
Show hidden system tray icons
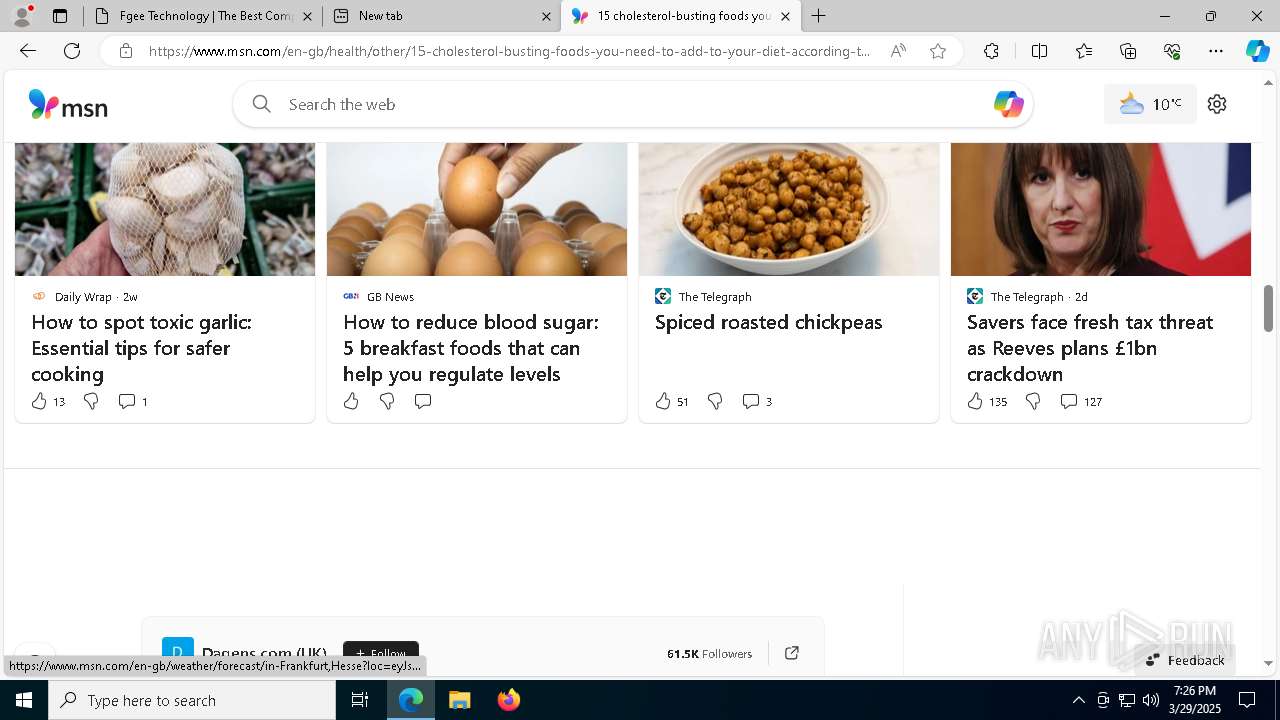[x=1078, y=700]
